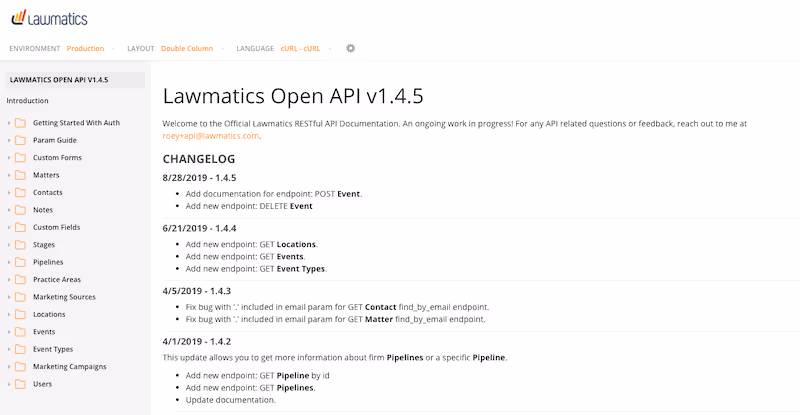
Task: Click the Custom Fields folder icon
Action: [x=20, y=227]
